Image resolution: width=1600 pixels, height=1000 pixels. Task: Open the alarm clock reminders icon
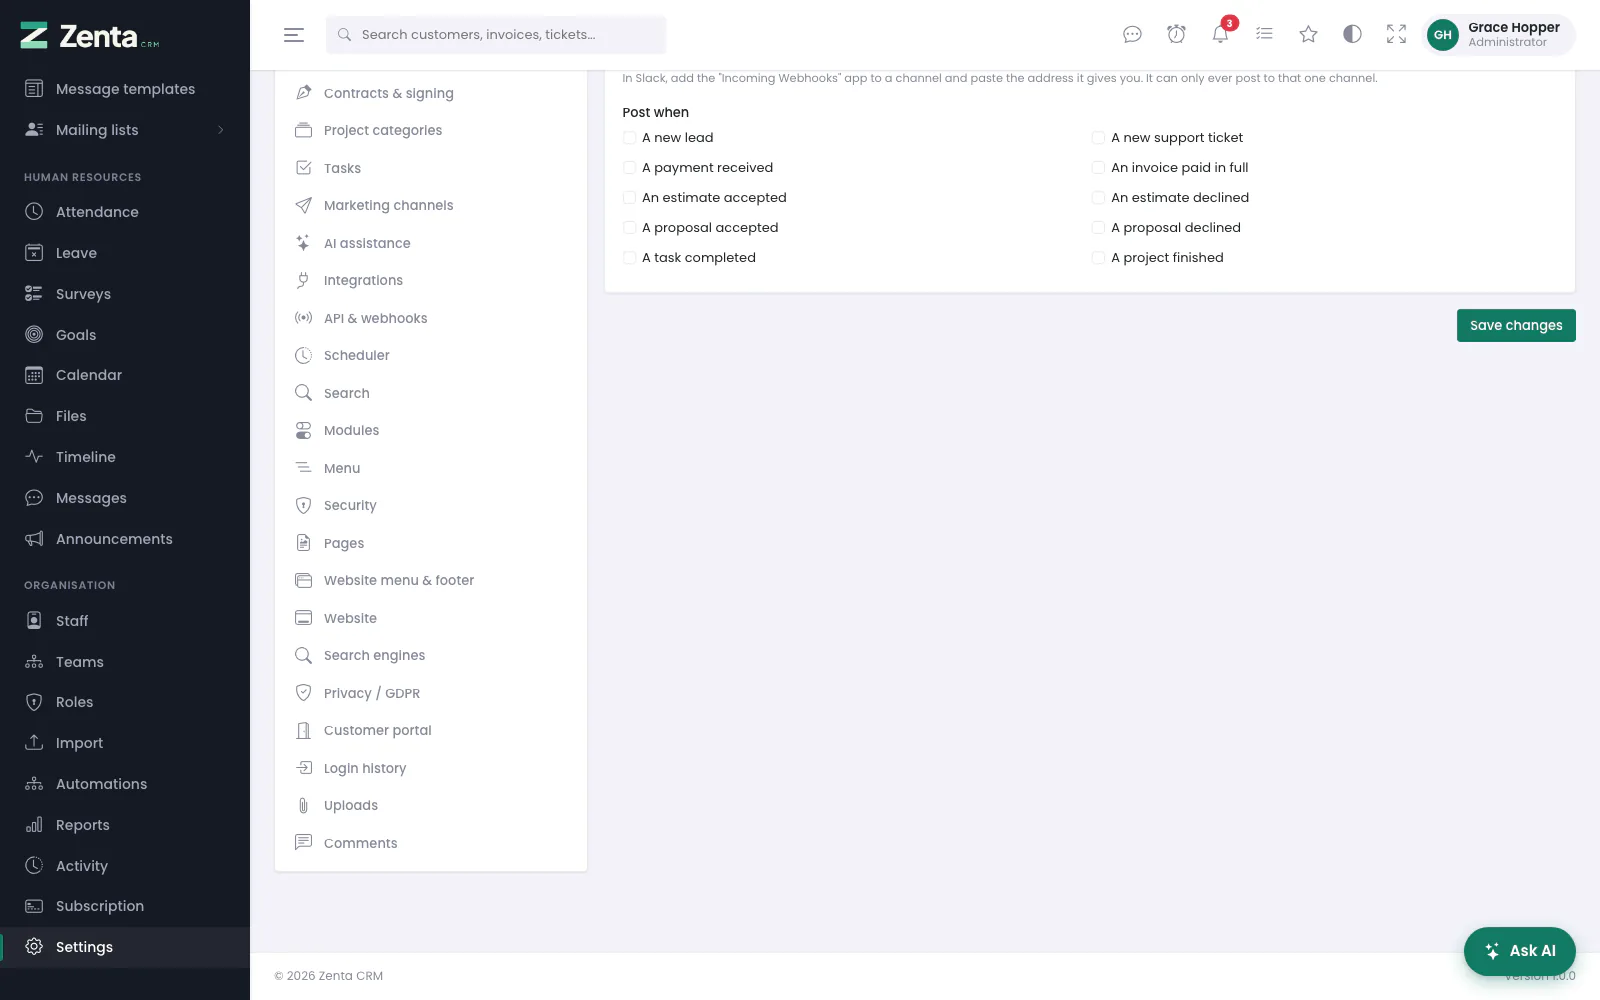point(1176,35)
